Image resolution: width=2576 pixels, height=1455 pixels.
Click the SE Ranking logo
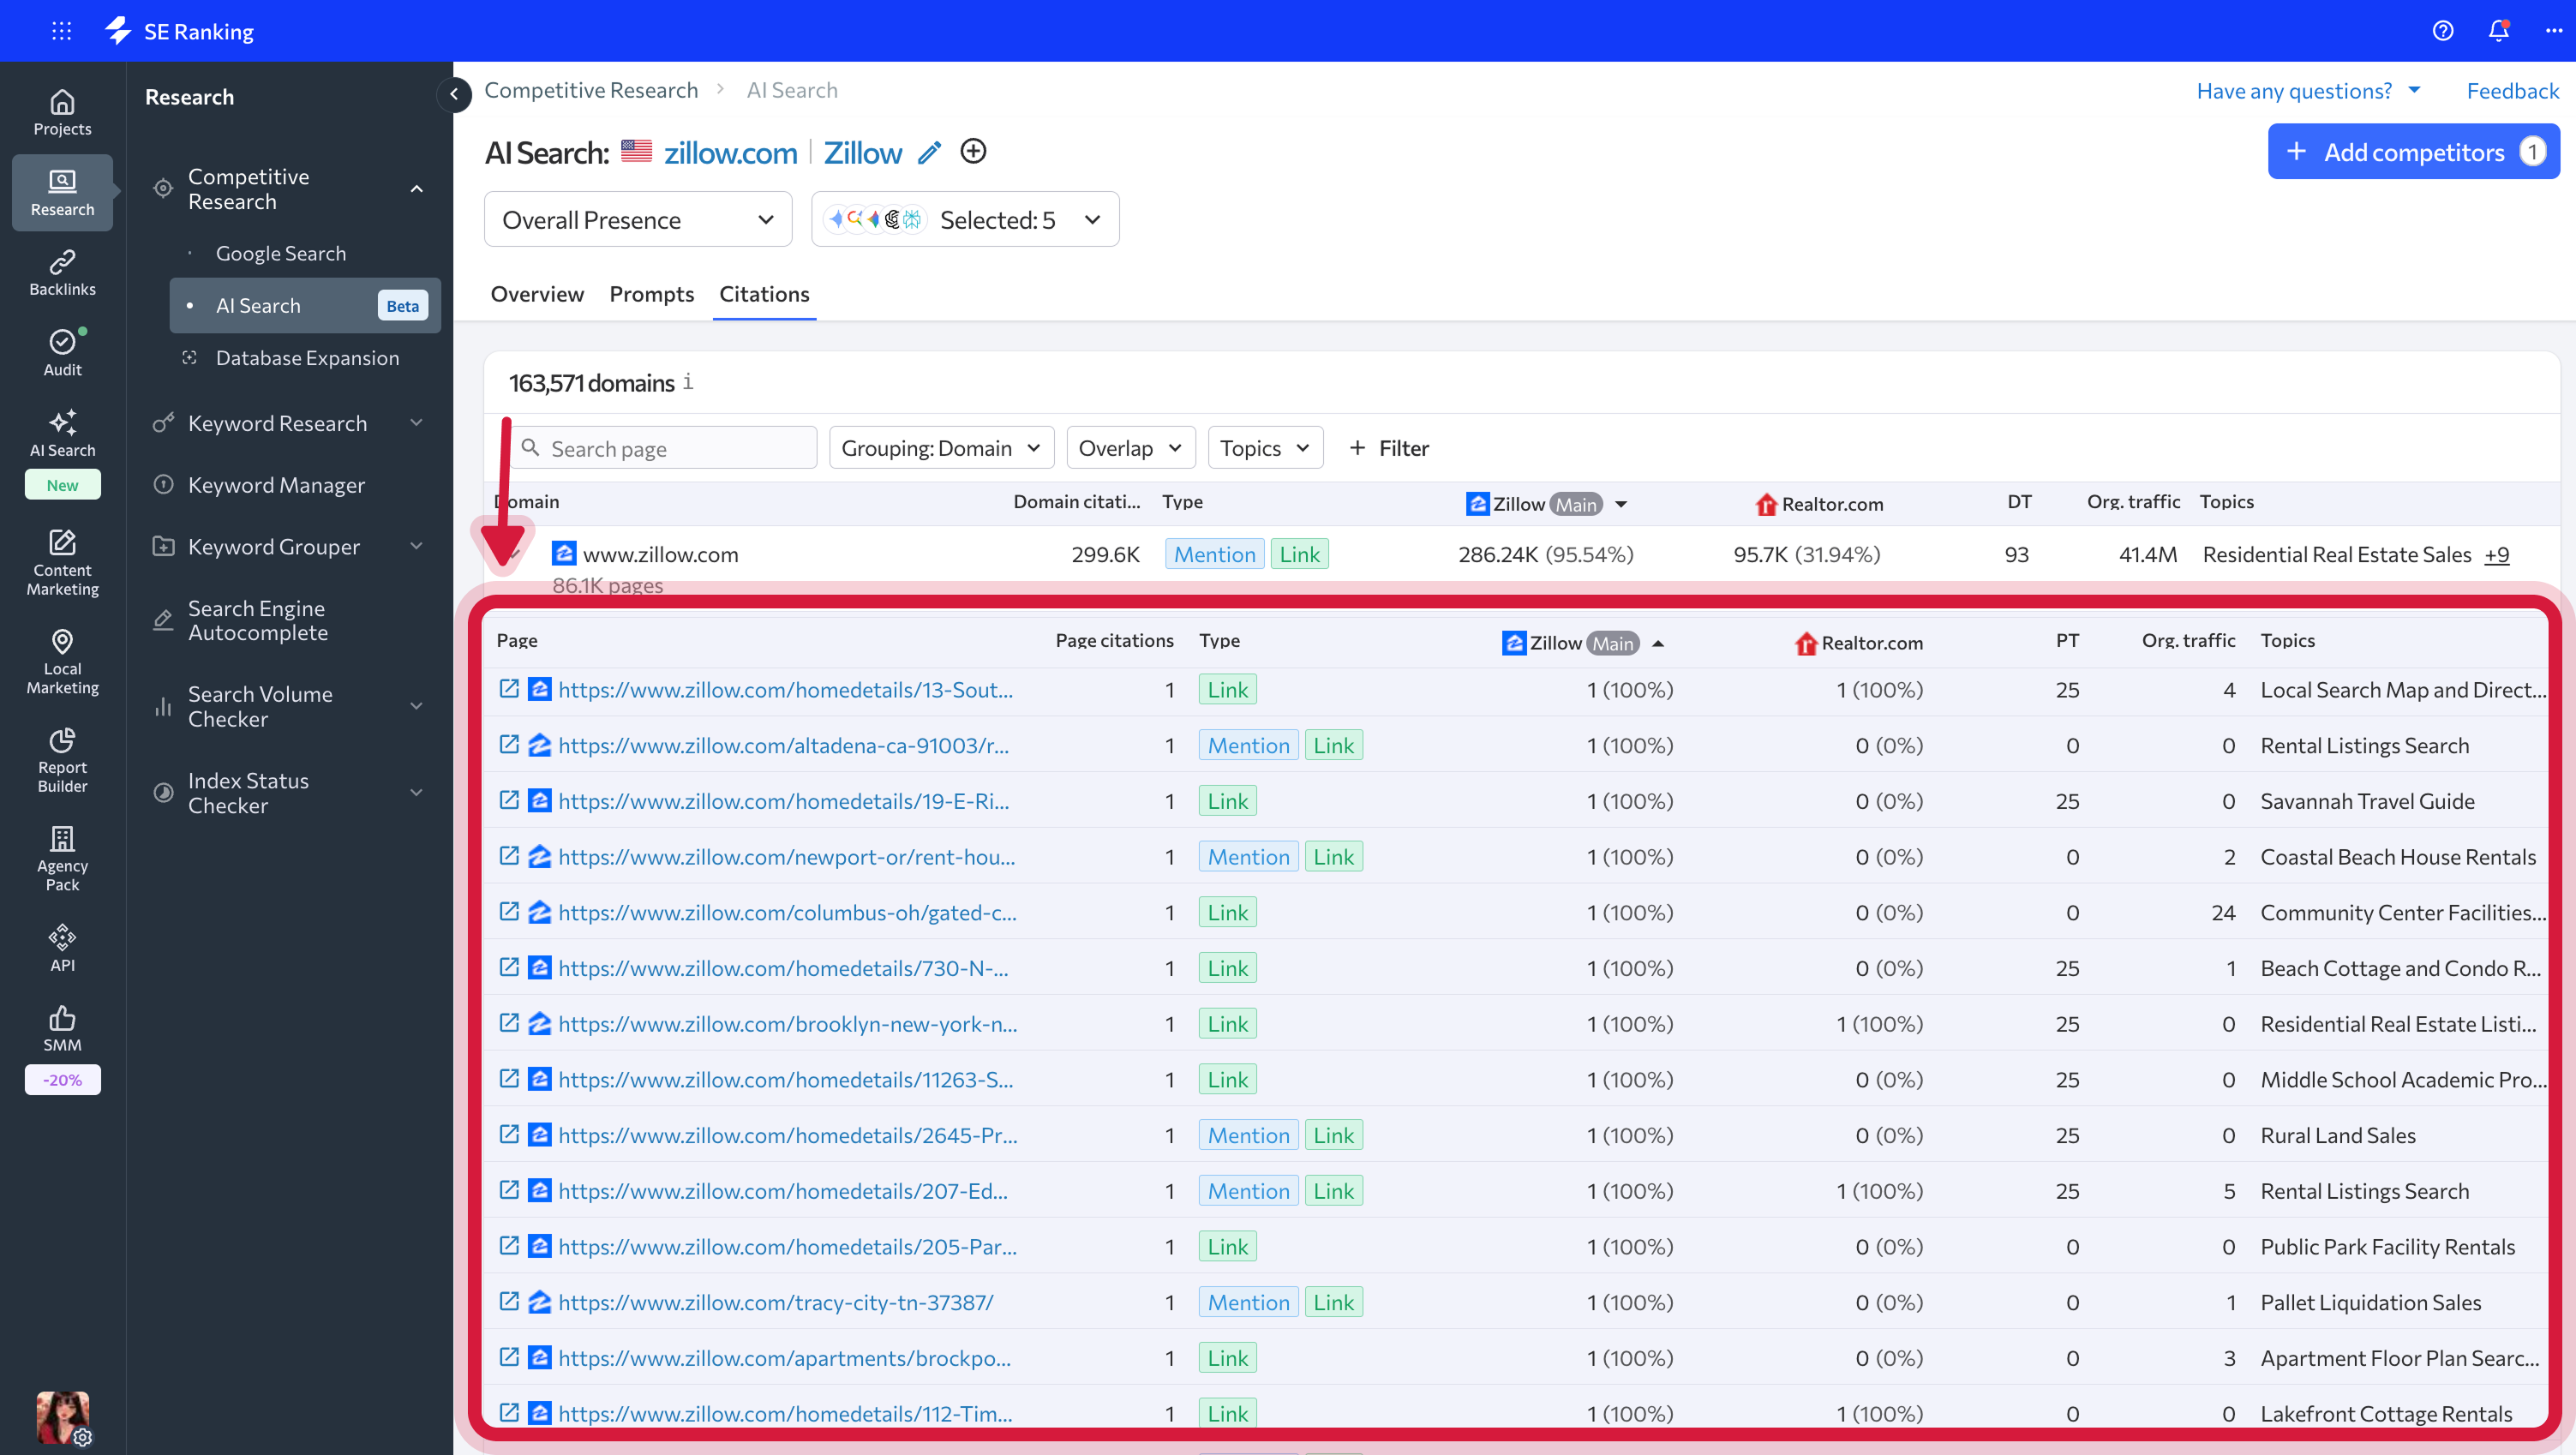(180, 31)
